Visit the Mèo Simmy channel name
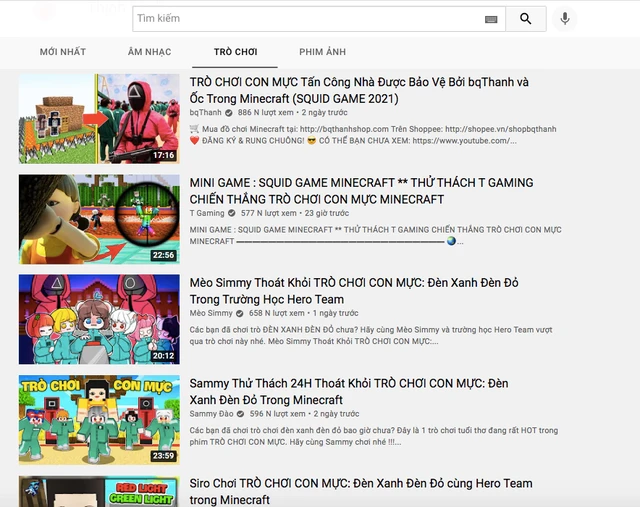 pyautogui.click(x=211, y=313)
